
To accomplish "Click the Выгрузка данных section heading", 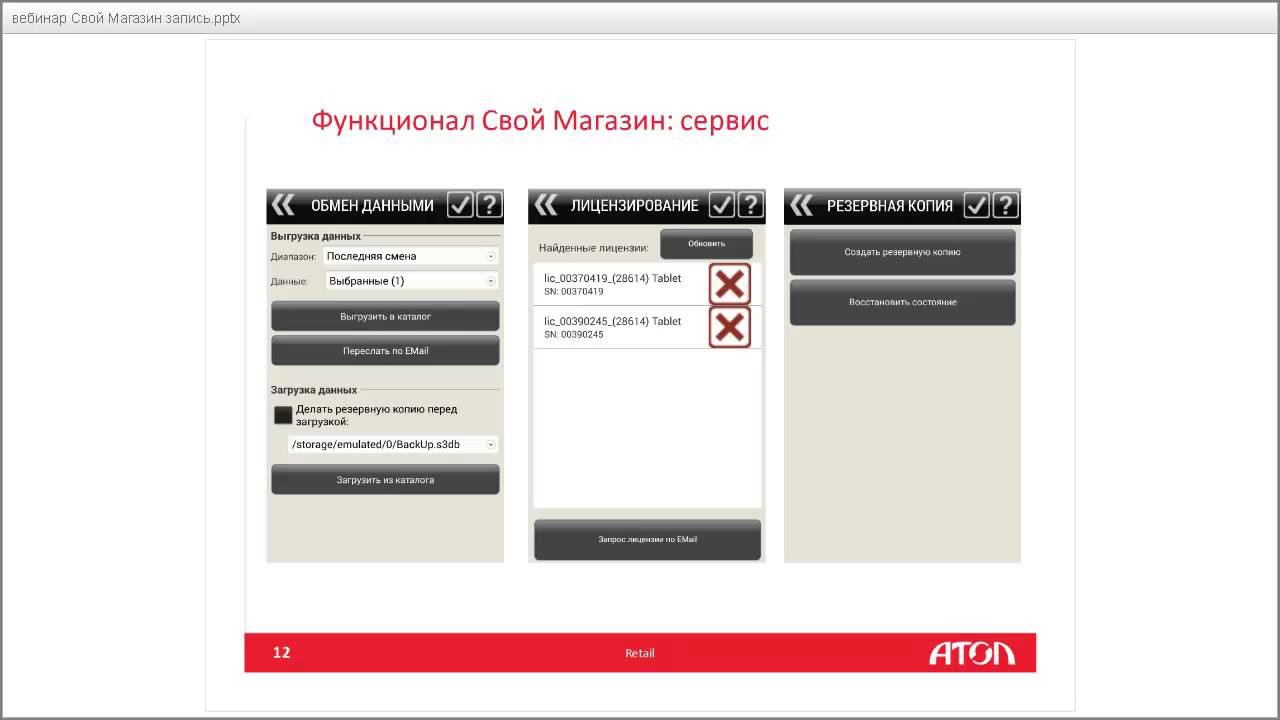I will (316, 236).
